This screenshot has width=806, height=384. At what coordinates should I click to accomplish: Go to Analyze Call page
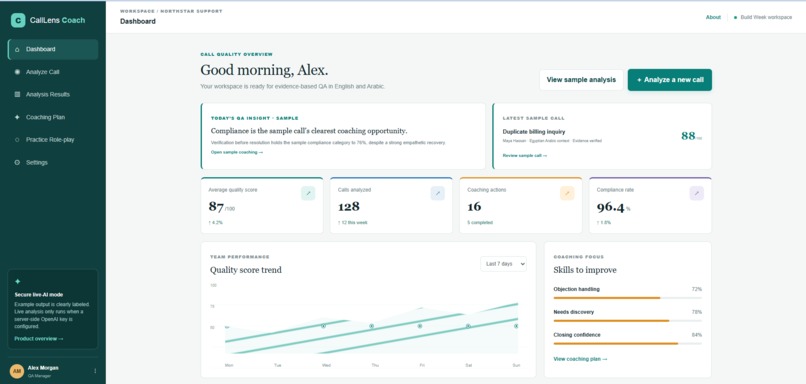tap(53, 72)
